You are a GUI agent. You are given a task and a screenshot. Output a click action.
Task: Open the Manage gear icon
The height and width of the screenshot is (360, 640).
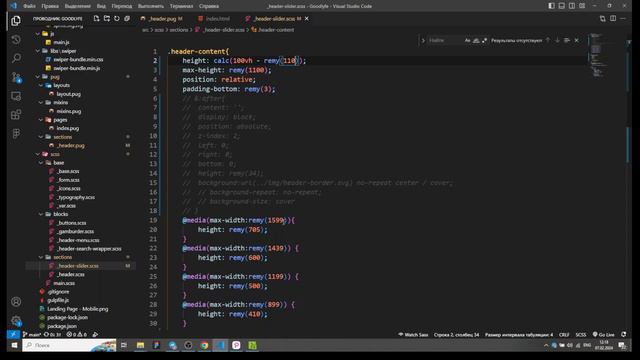click(16, 321)
